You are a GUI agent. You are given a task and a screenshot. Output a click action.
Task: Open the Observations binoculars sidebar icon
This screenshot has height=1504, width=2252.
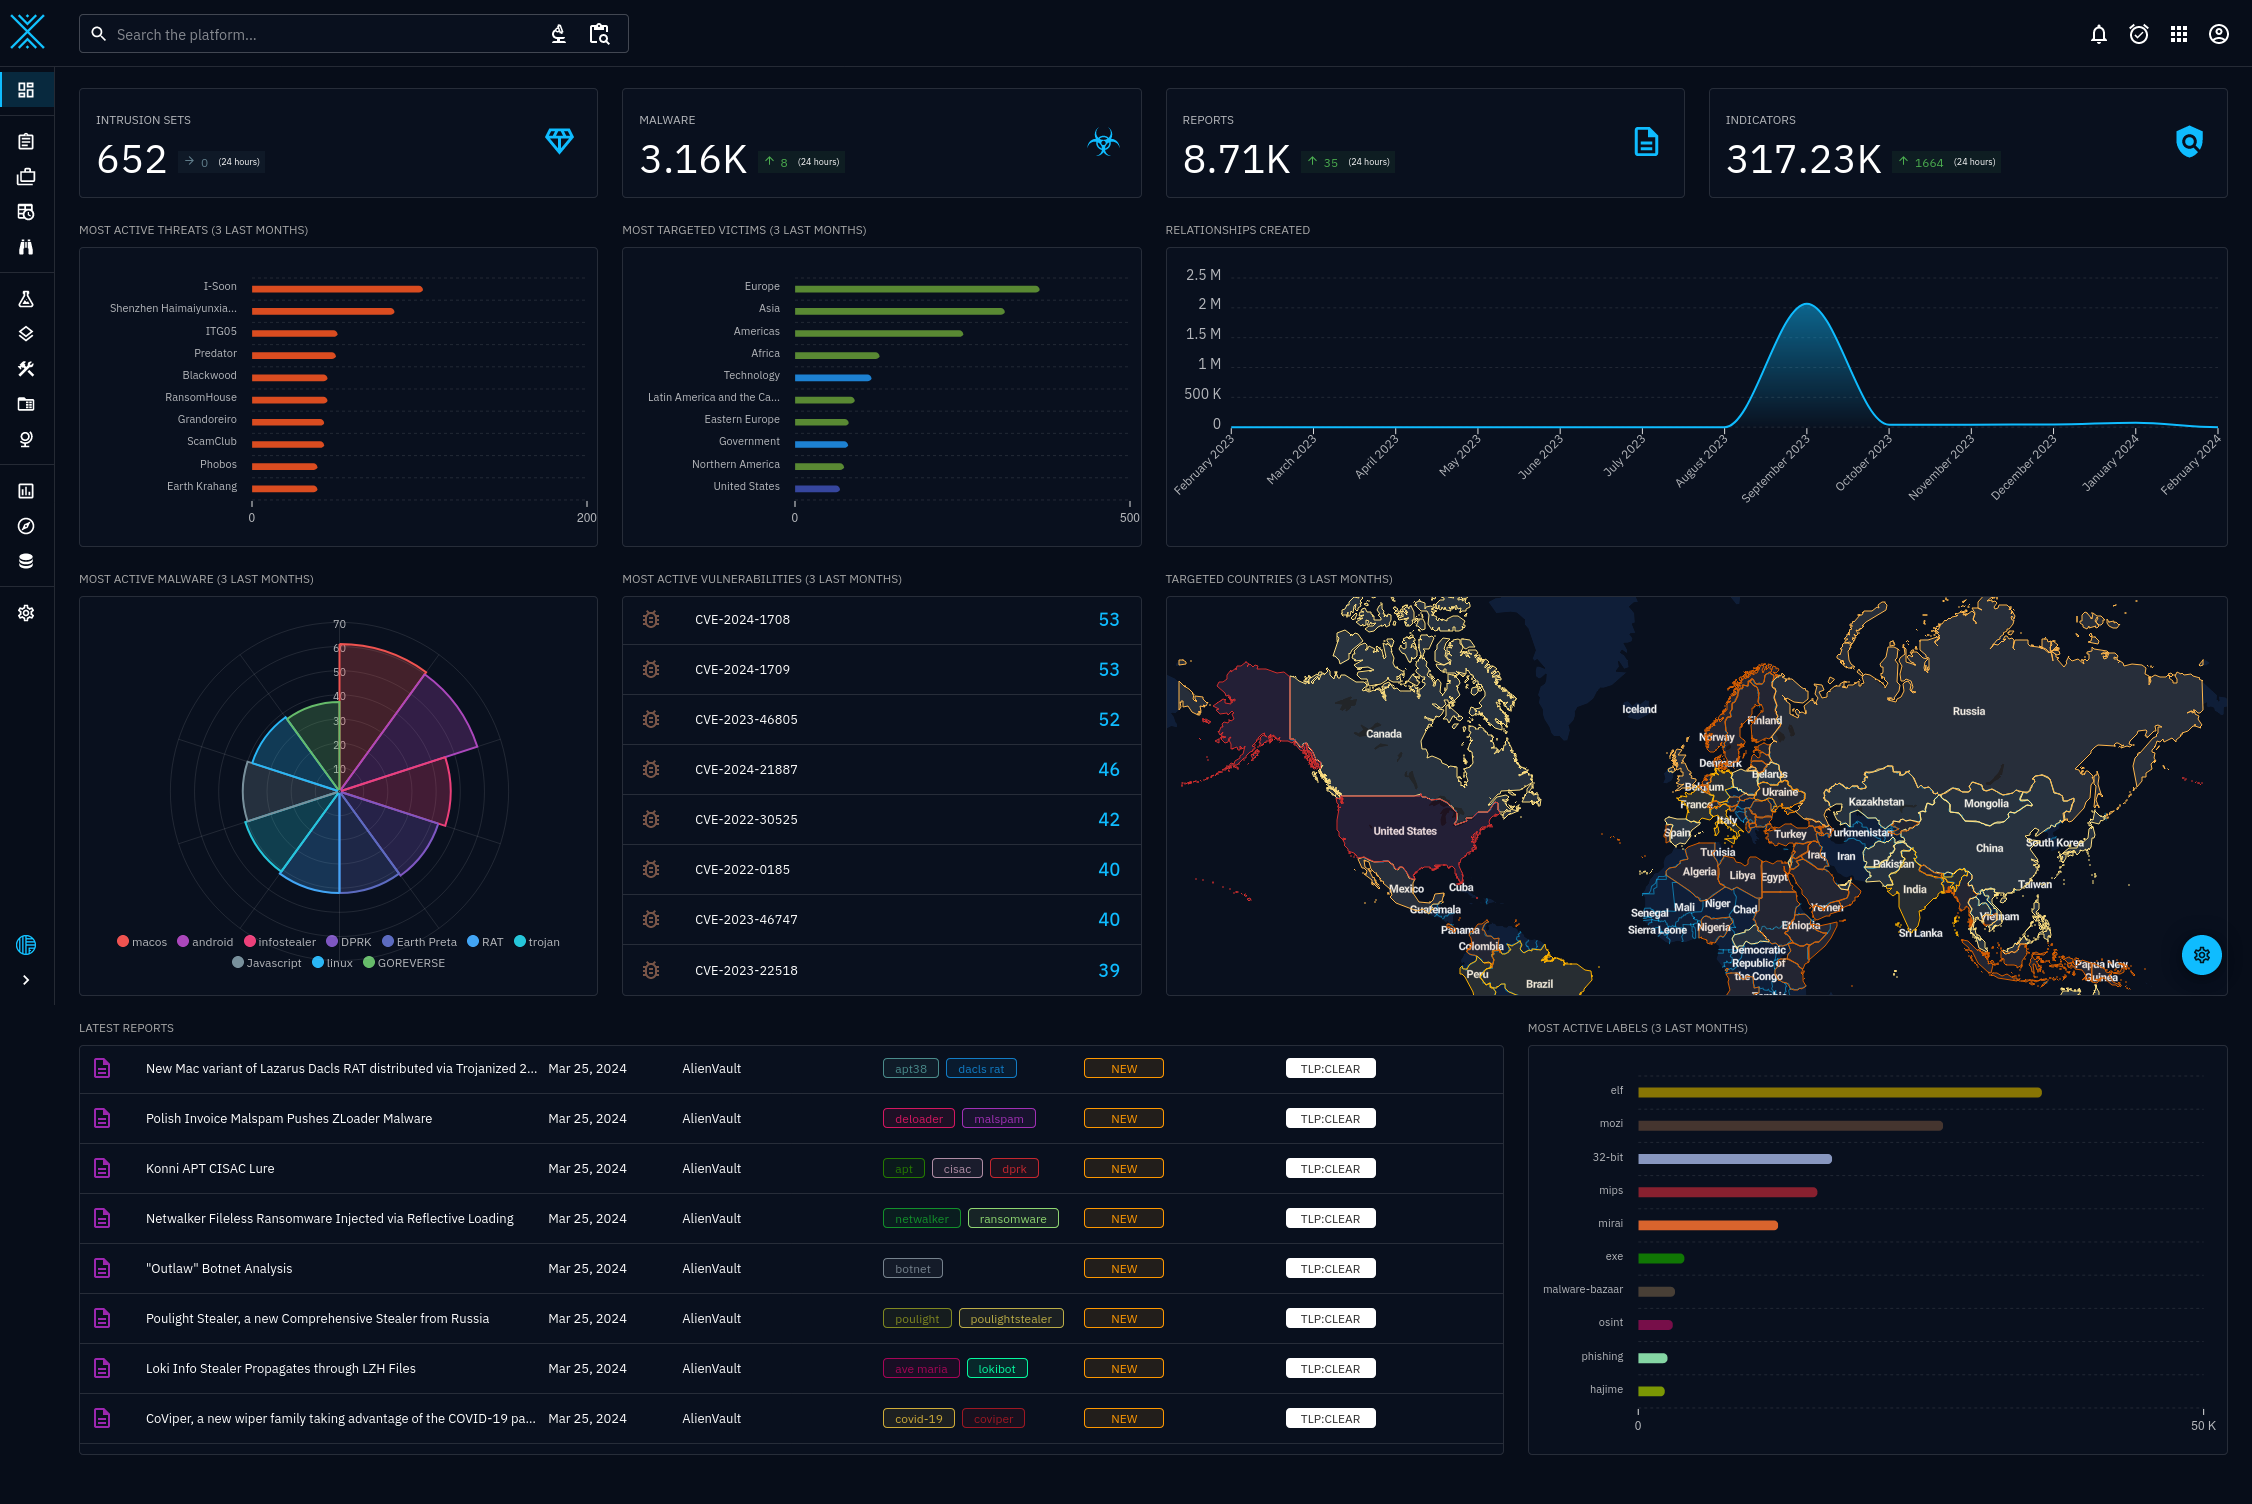tap(26, 247)
